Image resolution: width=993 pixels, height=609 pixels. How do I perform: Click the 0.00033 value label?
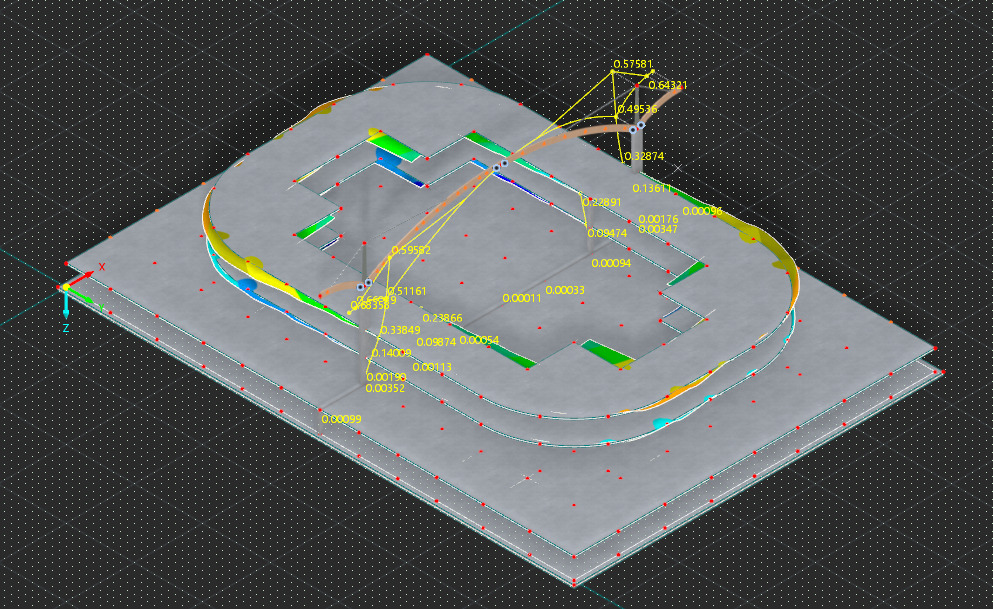565,290
